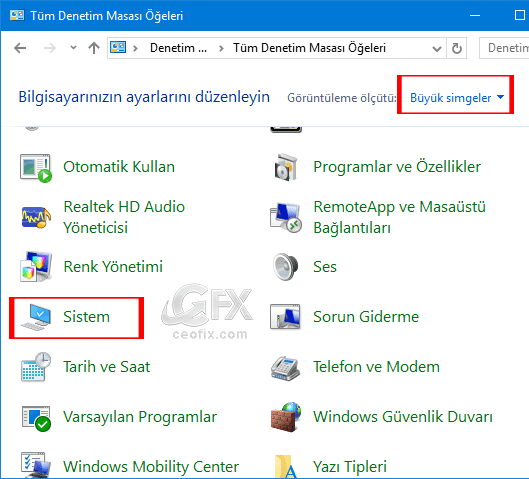Minimize the Control Panel window
The width and height of the screenshot is (529, 479).
475,16
